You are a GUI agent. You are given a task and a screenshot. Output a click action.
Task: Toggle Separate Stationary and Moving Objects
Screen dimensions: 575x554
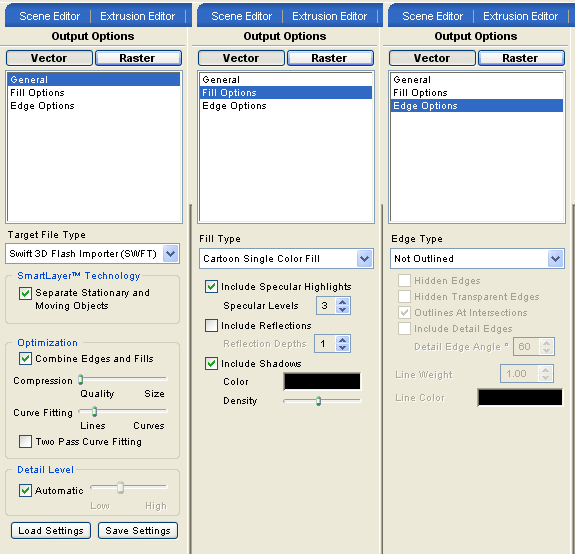pos(25,293)
